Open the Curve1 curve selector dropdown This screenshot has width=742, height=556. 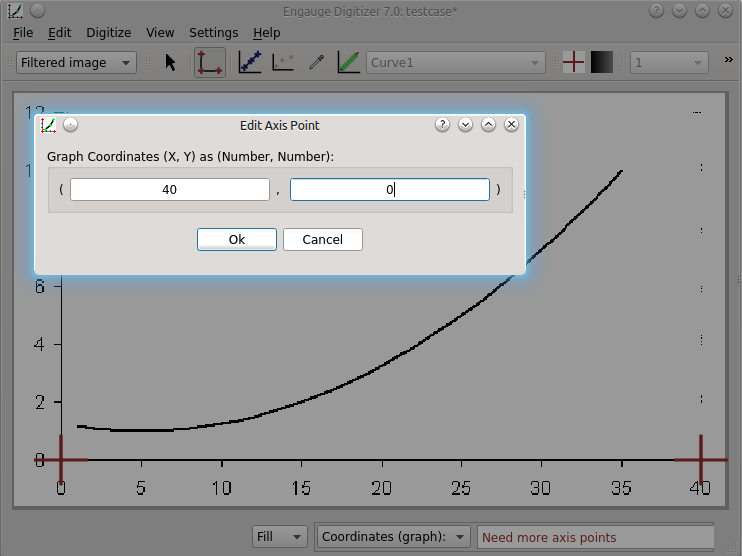456,63
